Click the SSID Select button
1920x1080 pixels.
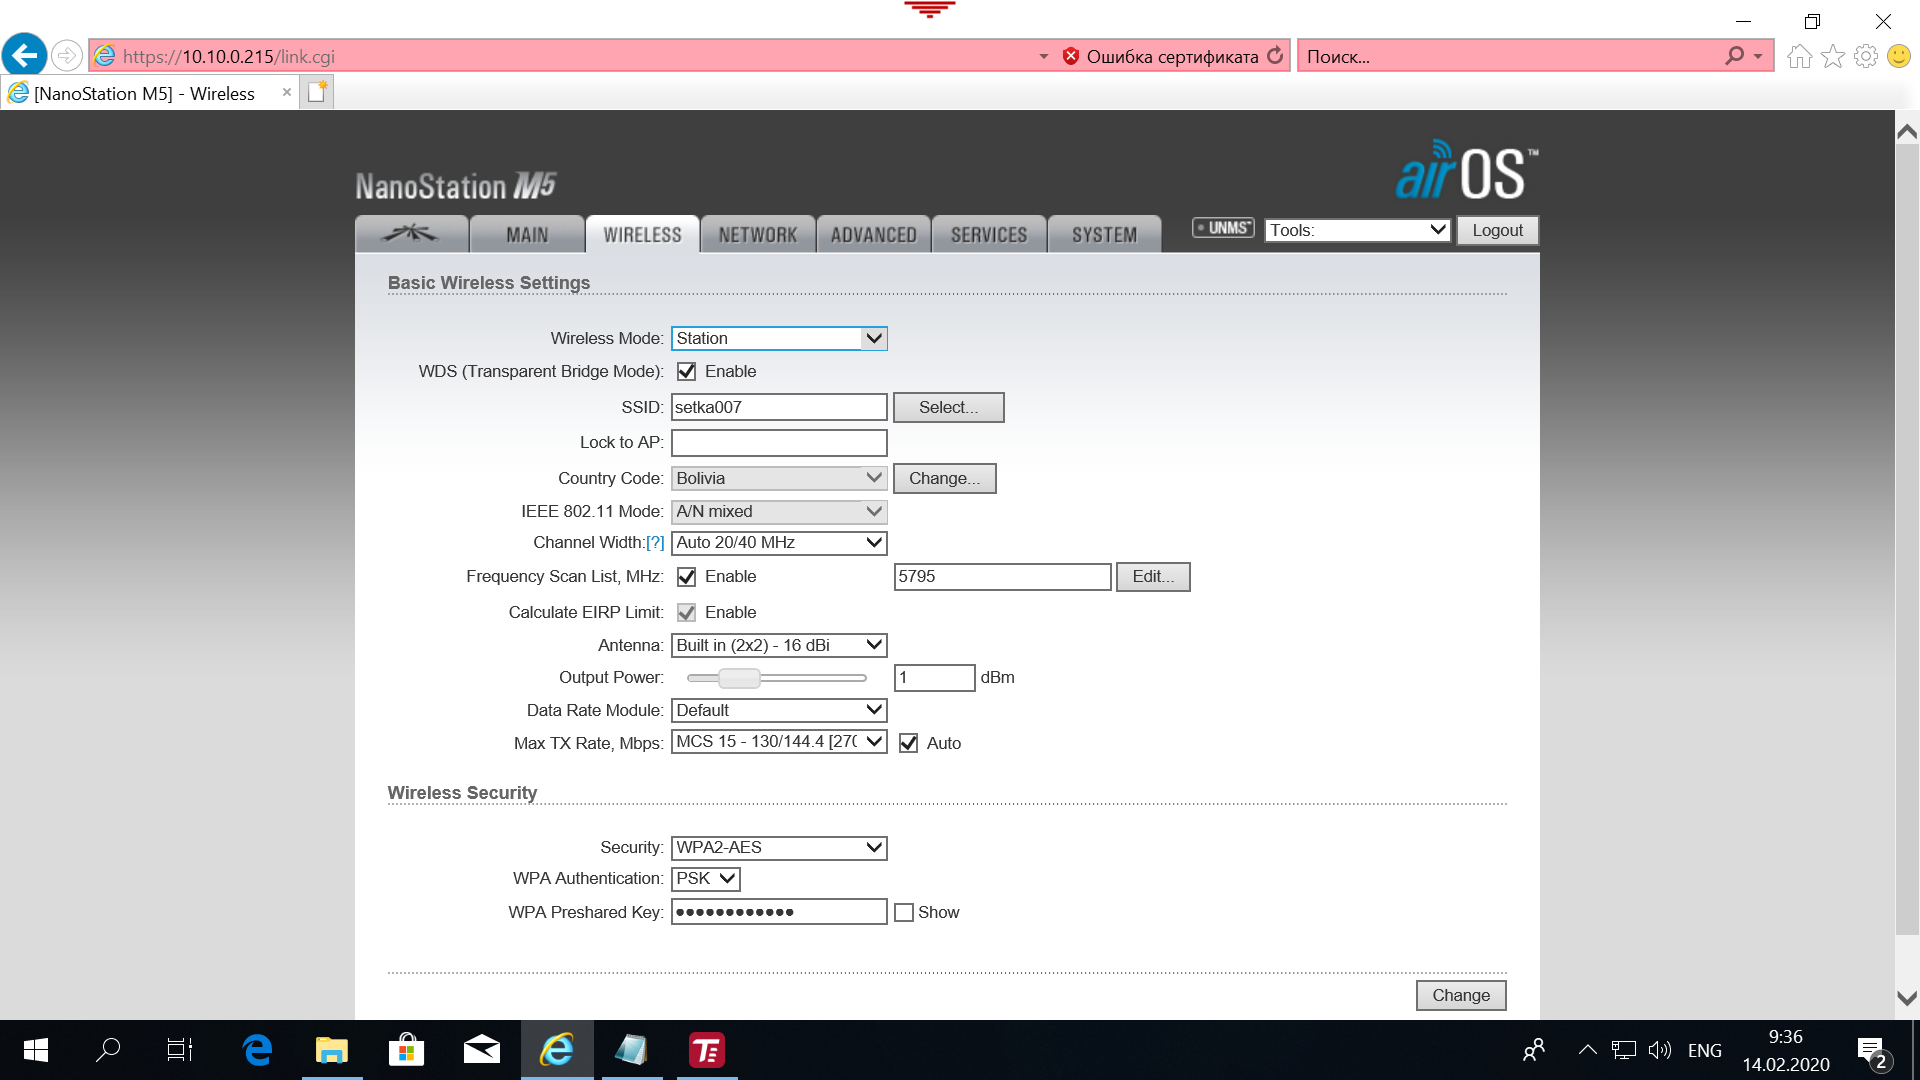[x=948, y=407]
